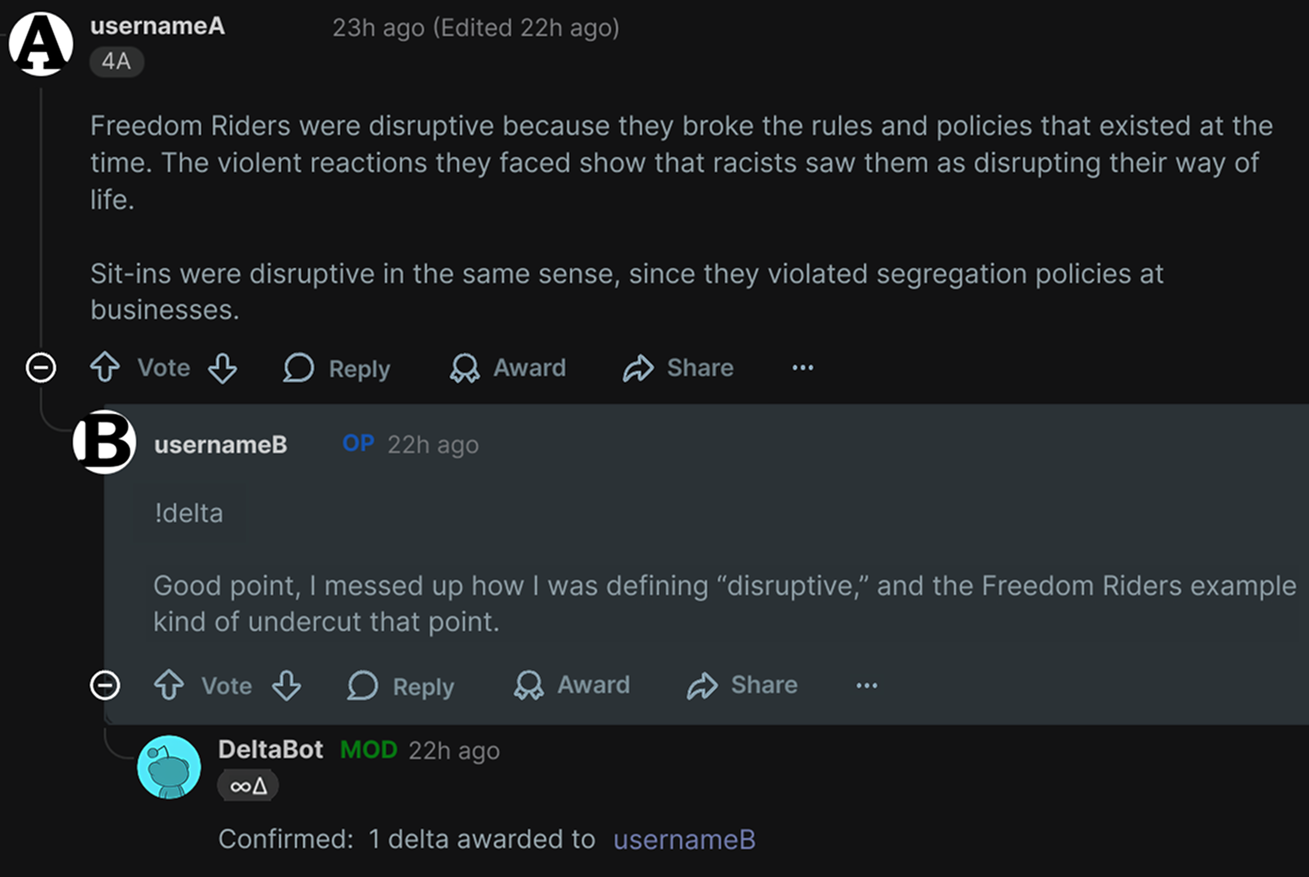Collapse usernameA's comment thread
This screenshot has height=877, width=1309.
(x=41, y=368)
